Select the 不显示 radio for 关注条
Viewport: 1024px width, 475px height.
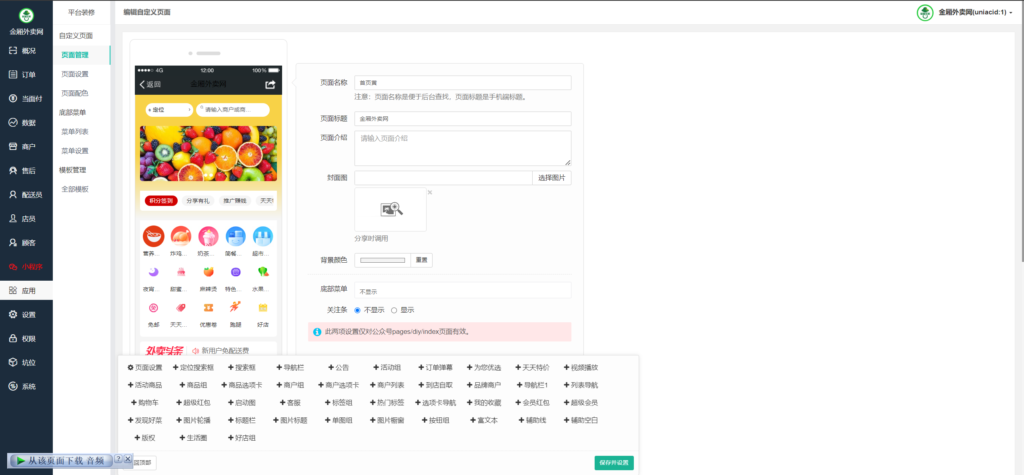tap(358, 310)
